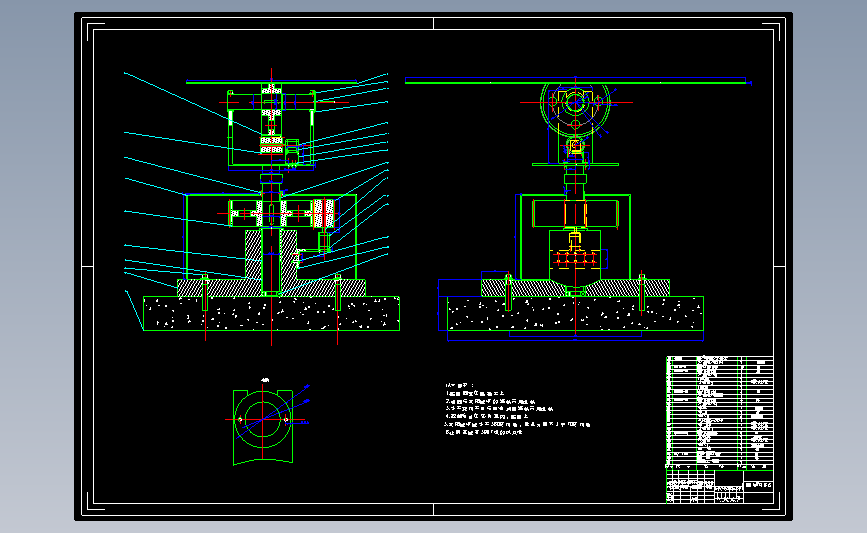Screen dimensions: 867x533
Task: Select the speckled concrete foundation in left view
Action: 271,313
